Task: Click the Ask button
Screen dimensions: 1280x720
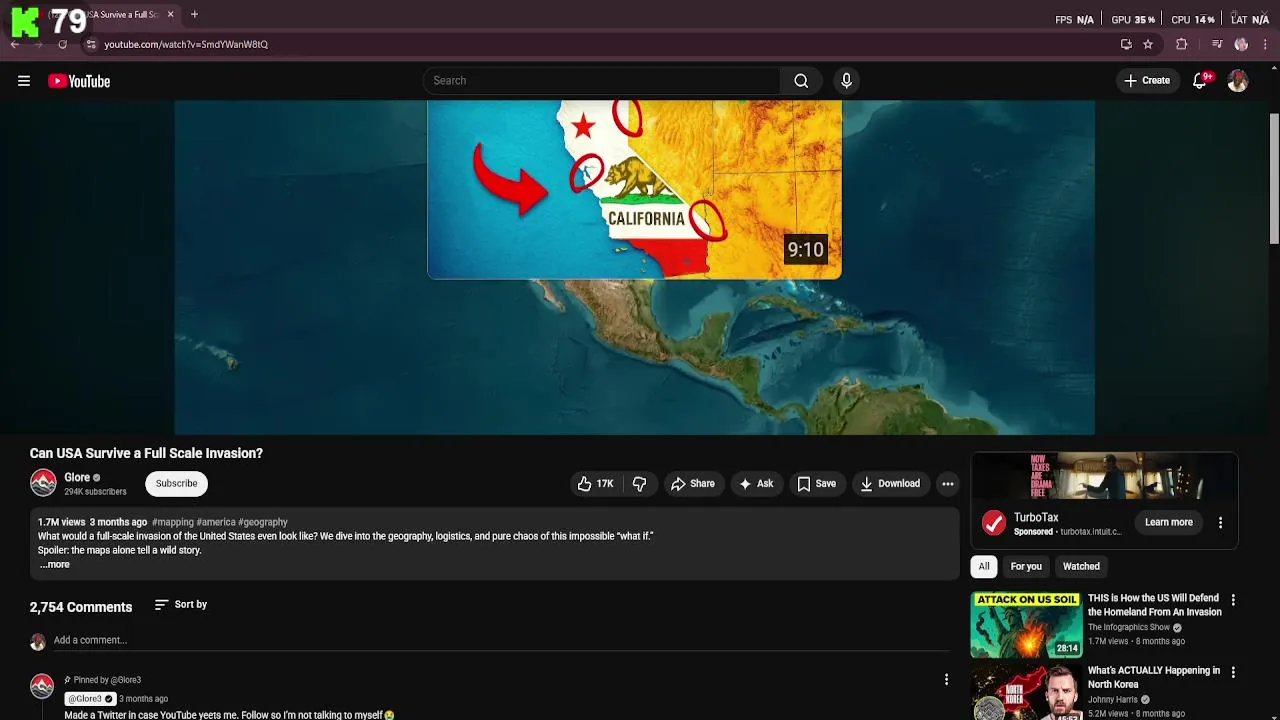Action: point(756,484)
